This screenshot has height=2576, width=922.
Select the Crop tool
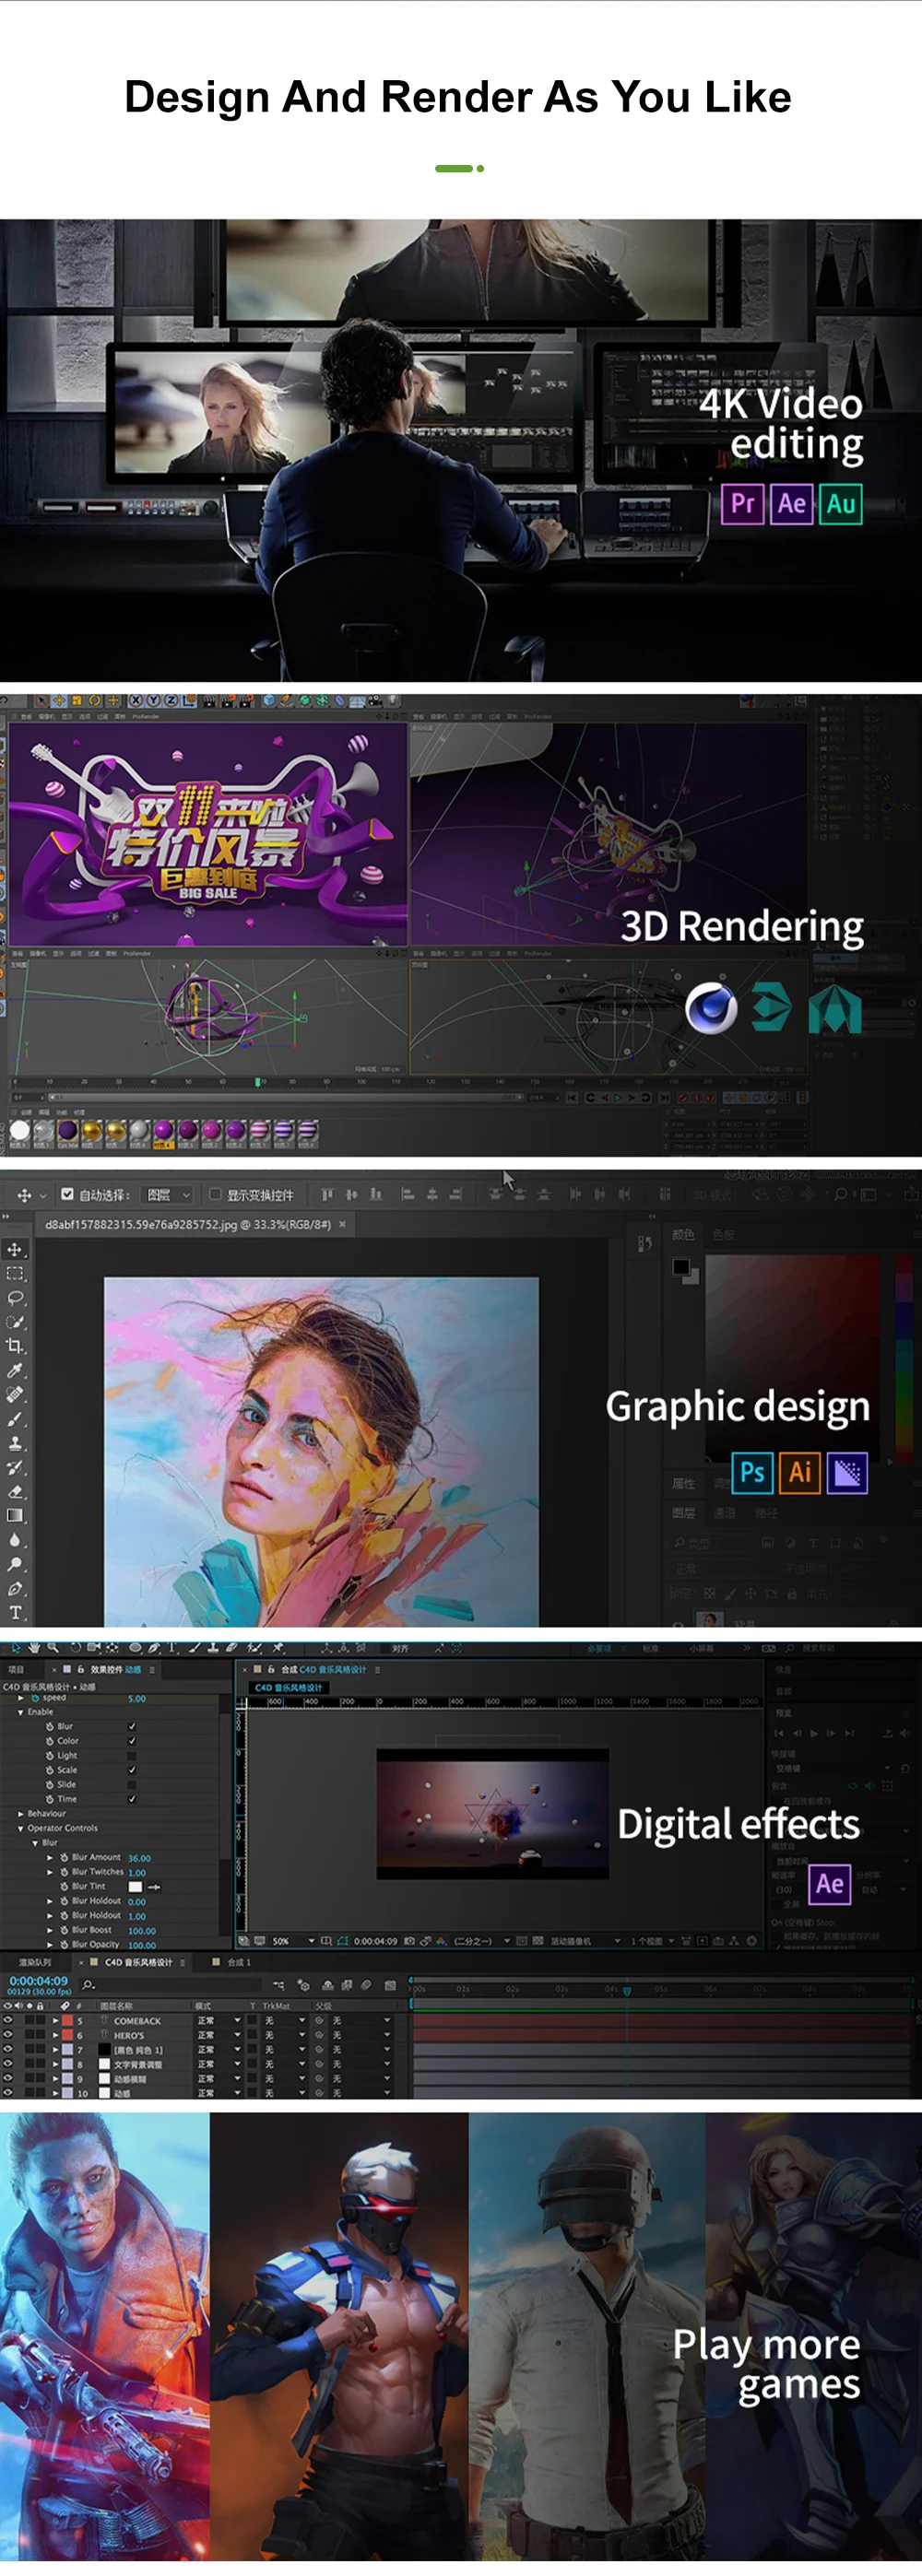[x=15, y=1346]
